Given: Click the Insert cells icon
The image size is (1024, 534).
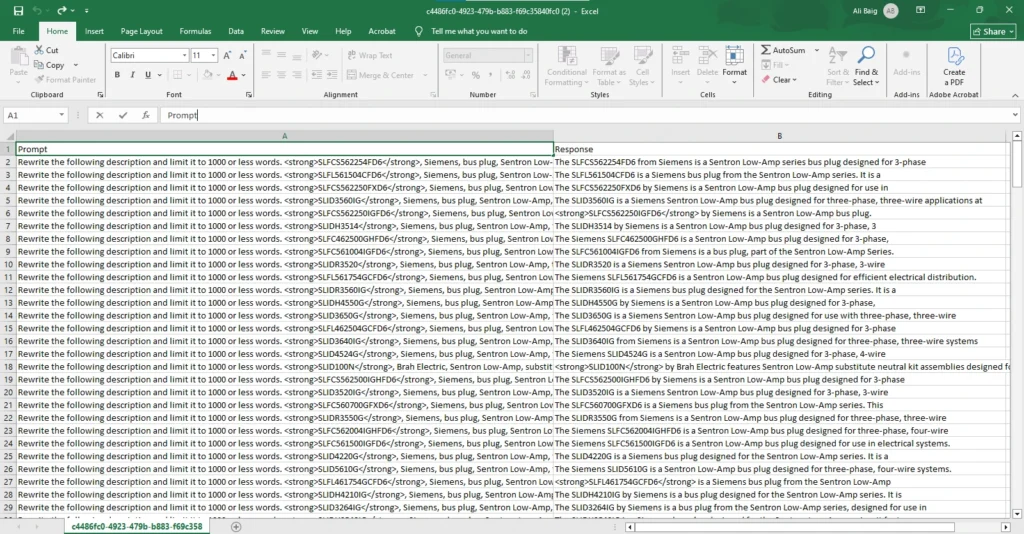Looking at the screenshot, I should pyautogui.click(x=680, y=57).
